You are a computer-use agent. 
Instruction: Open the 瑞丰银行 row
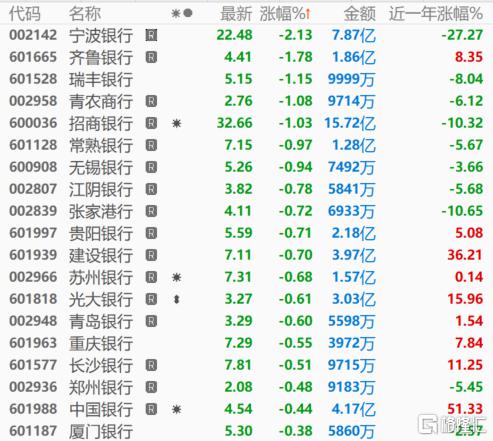click(x=246, y=79)
